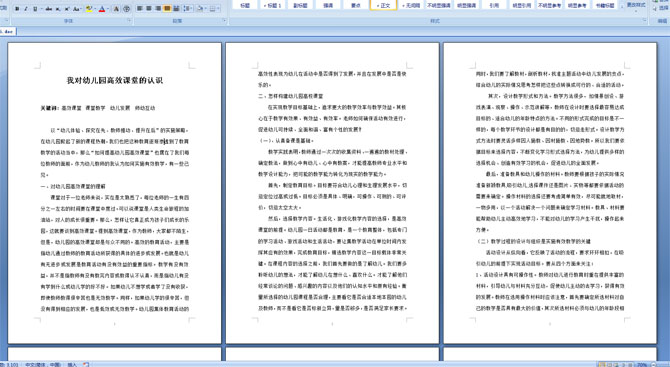Toggle italic formatting
The height and width of the screenshot is (367, 670).
[x=26, y=9]
